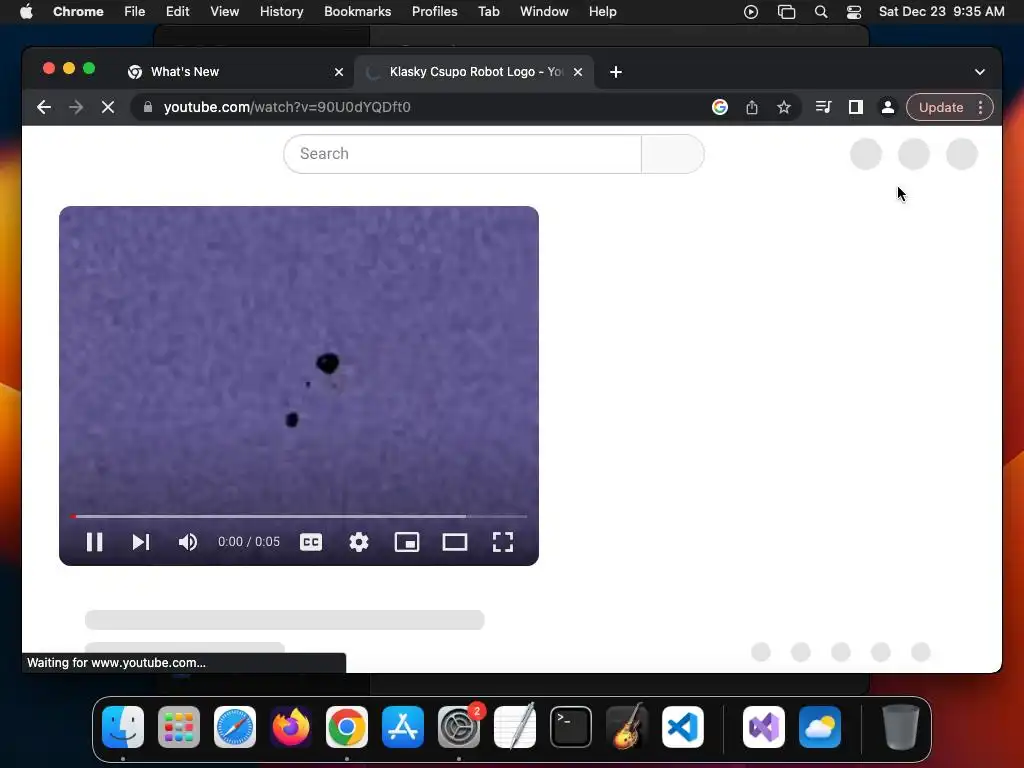Click the Update button
Viewport: 1024px width, 768px height.
click(941, 107)
